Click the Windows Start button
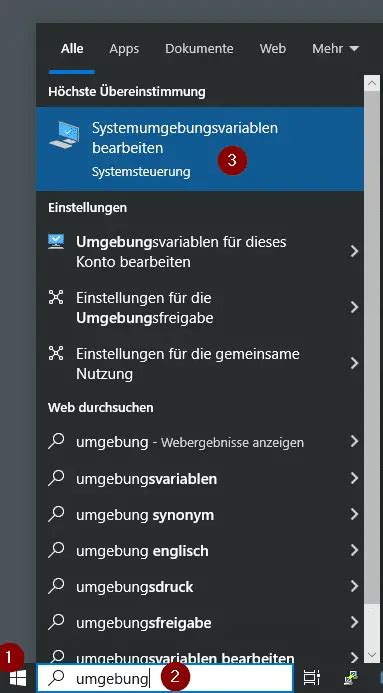 pyautogui.click(x=18, y=678)
